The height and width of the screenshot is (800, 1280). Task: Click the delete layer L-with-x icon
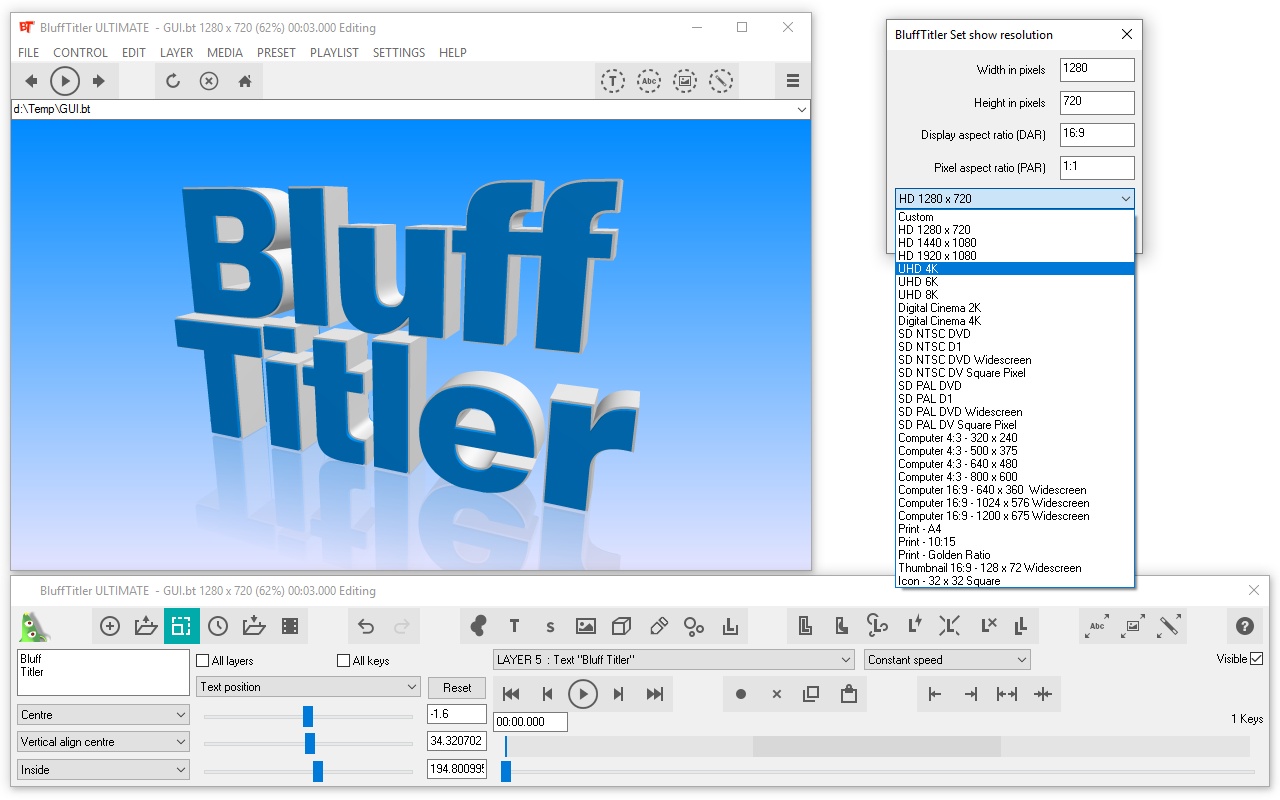[988, 626]
